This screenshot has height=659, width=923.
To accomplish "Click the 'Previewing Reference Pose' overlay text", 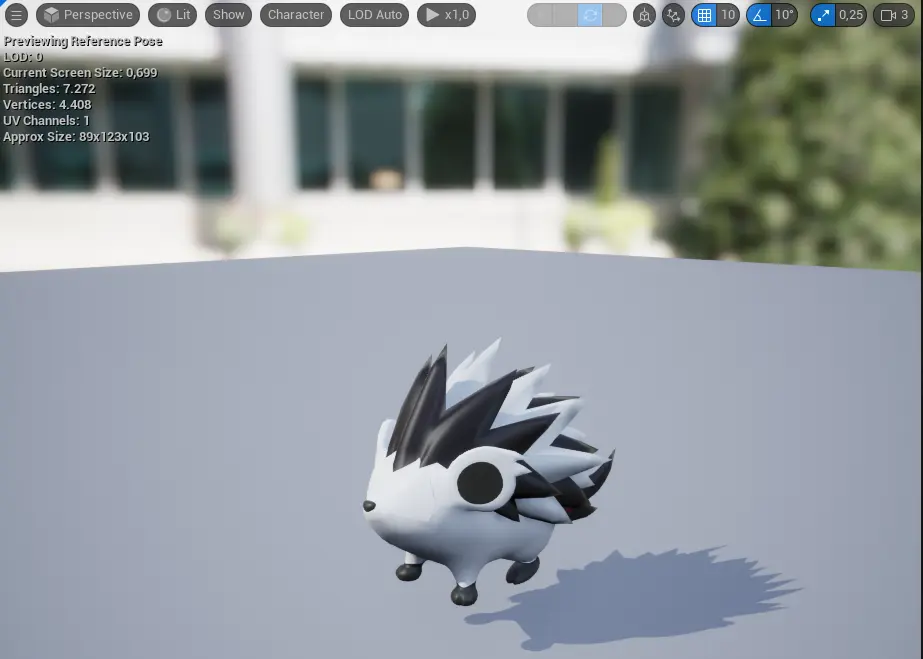I will pyautogui.click(x=83, y=41).
